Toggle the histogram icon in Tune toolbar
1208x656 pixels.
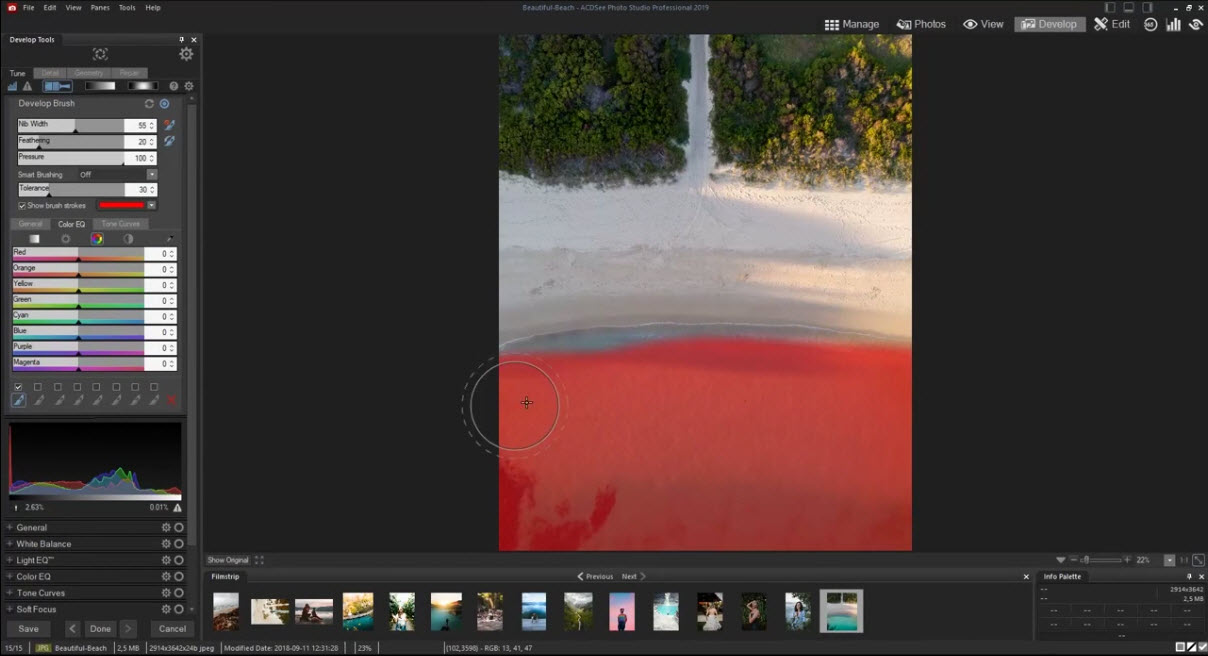tap(13, 87)
